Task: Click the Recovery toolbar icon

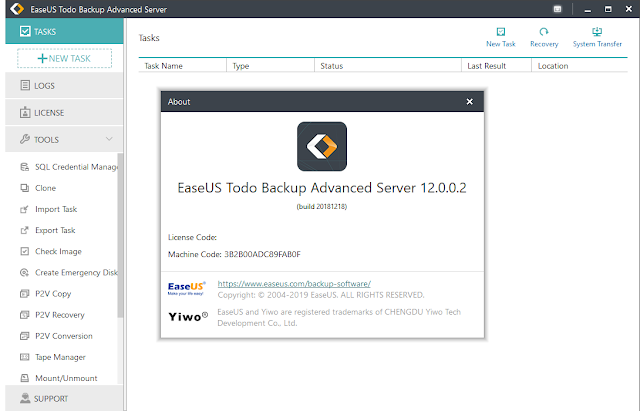Action: [544, 31]
